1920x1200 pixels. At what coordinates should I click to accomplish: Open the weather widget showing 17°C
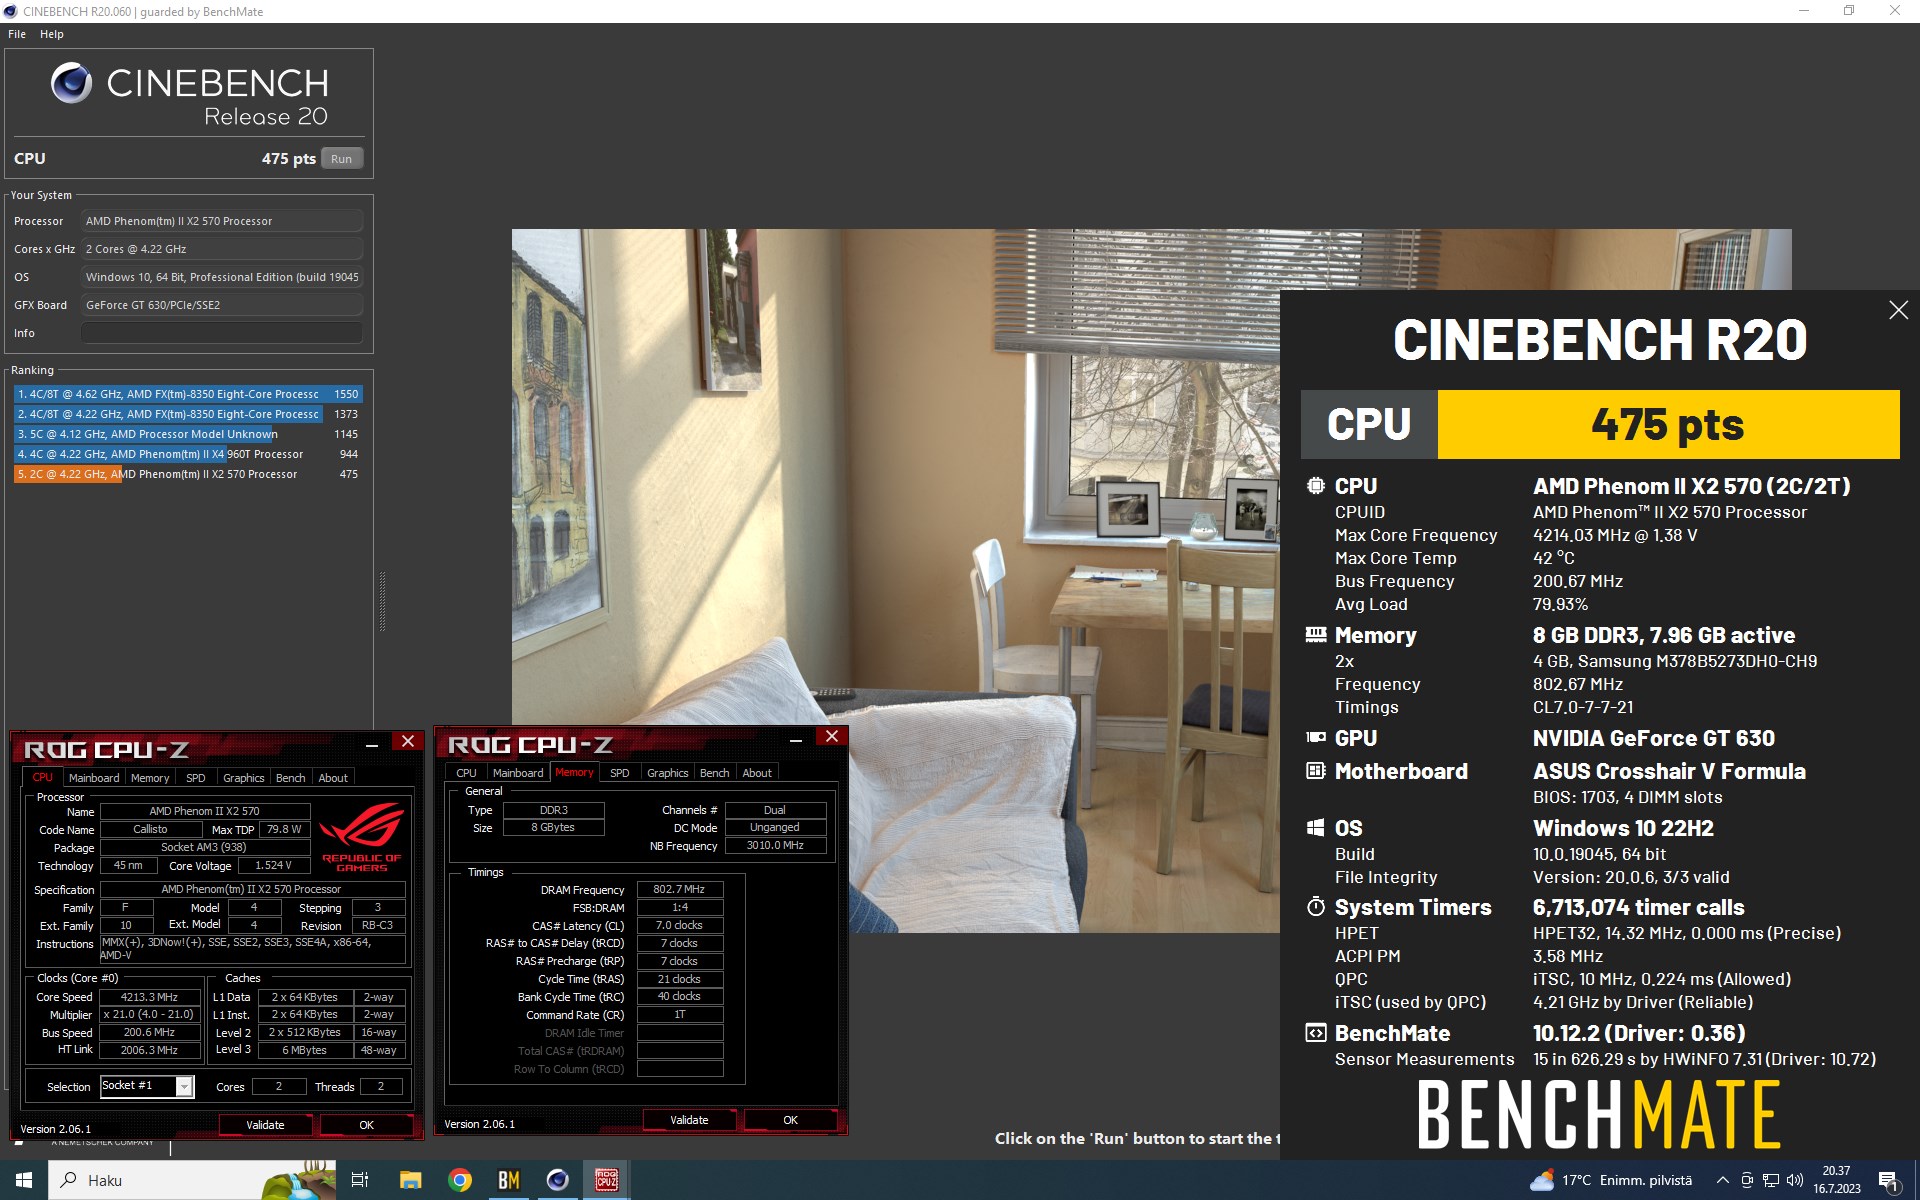coord(1611,1180)
